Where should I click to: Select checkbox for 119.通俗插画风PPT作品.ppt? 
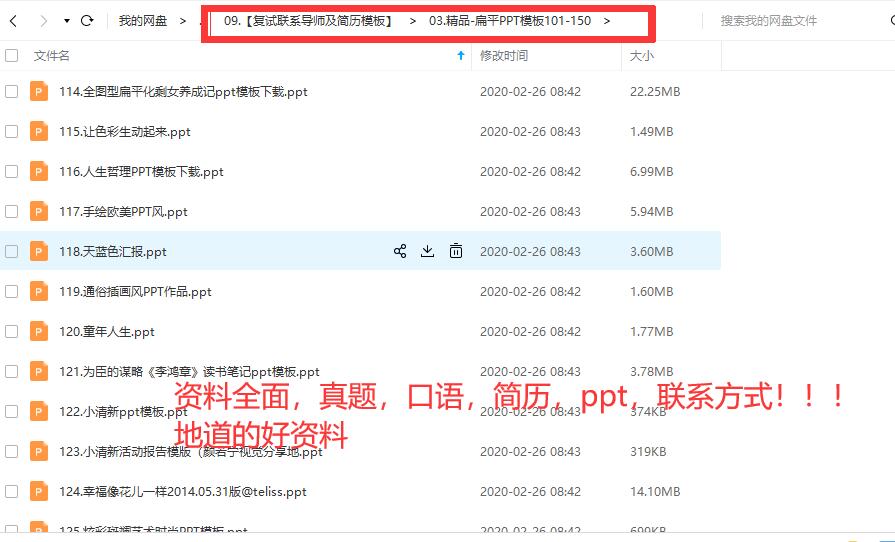(x=12, y=291)
